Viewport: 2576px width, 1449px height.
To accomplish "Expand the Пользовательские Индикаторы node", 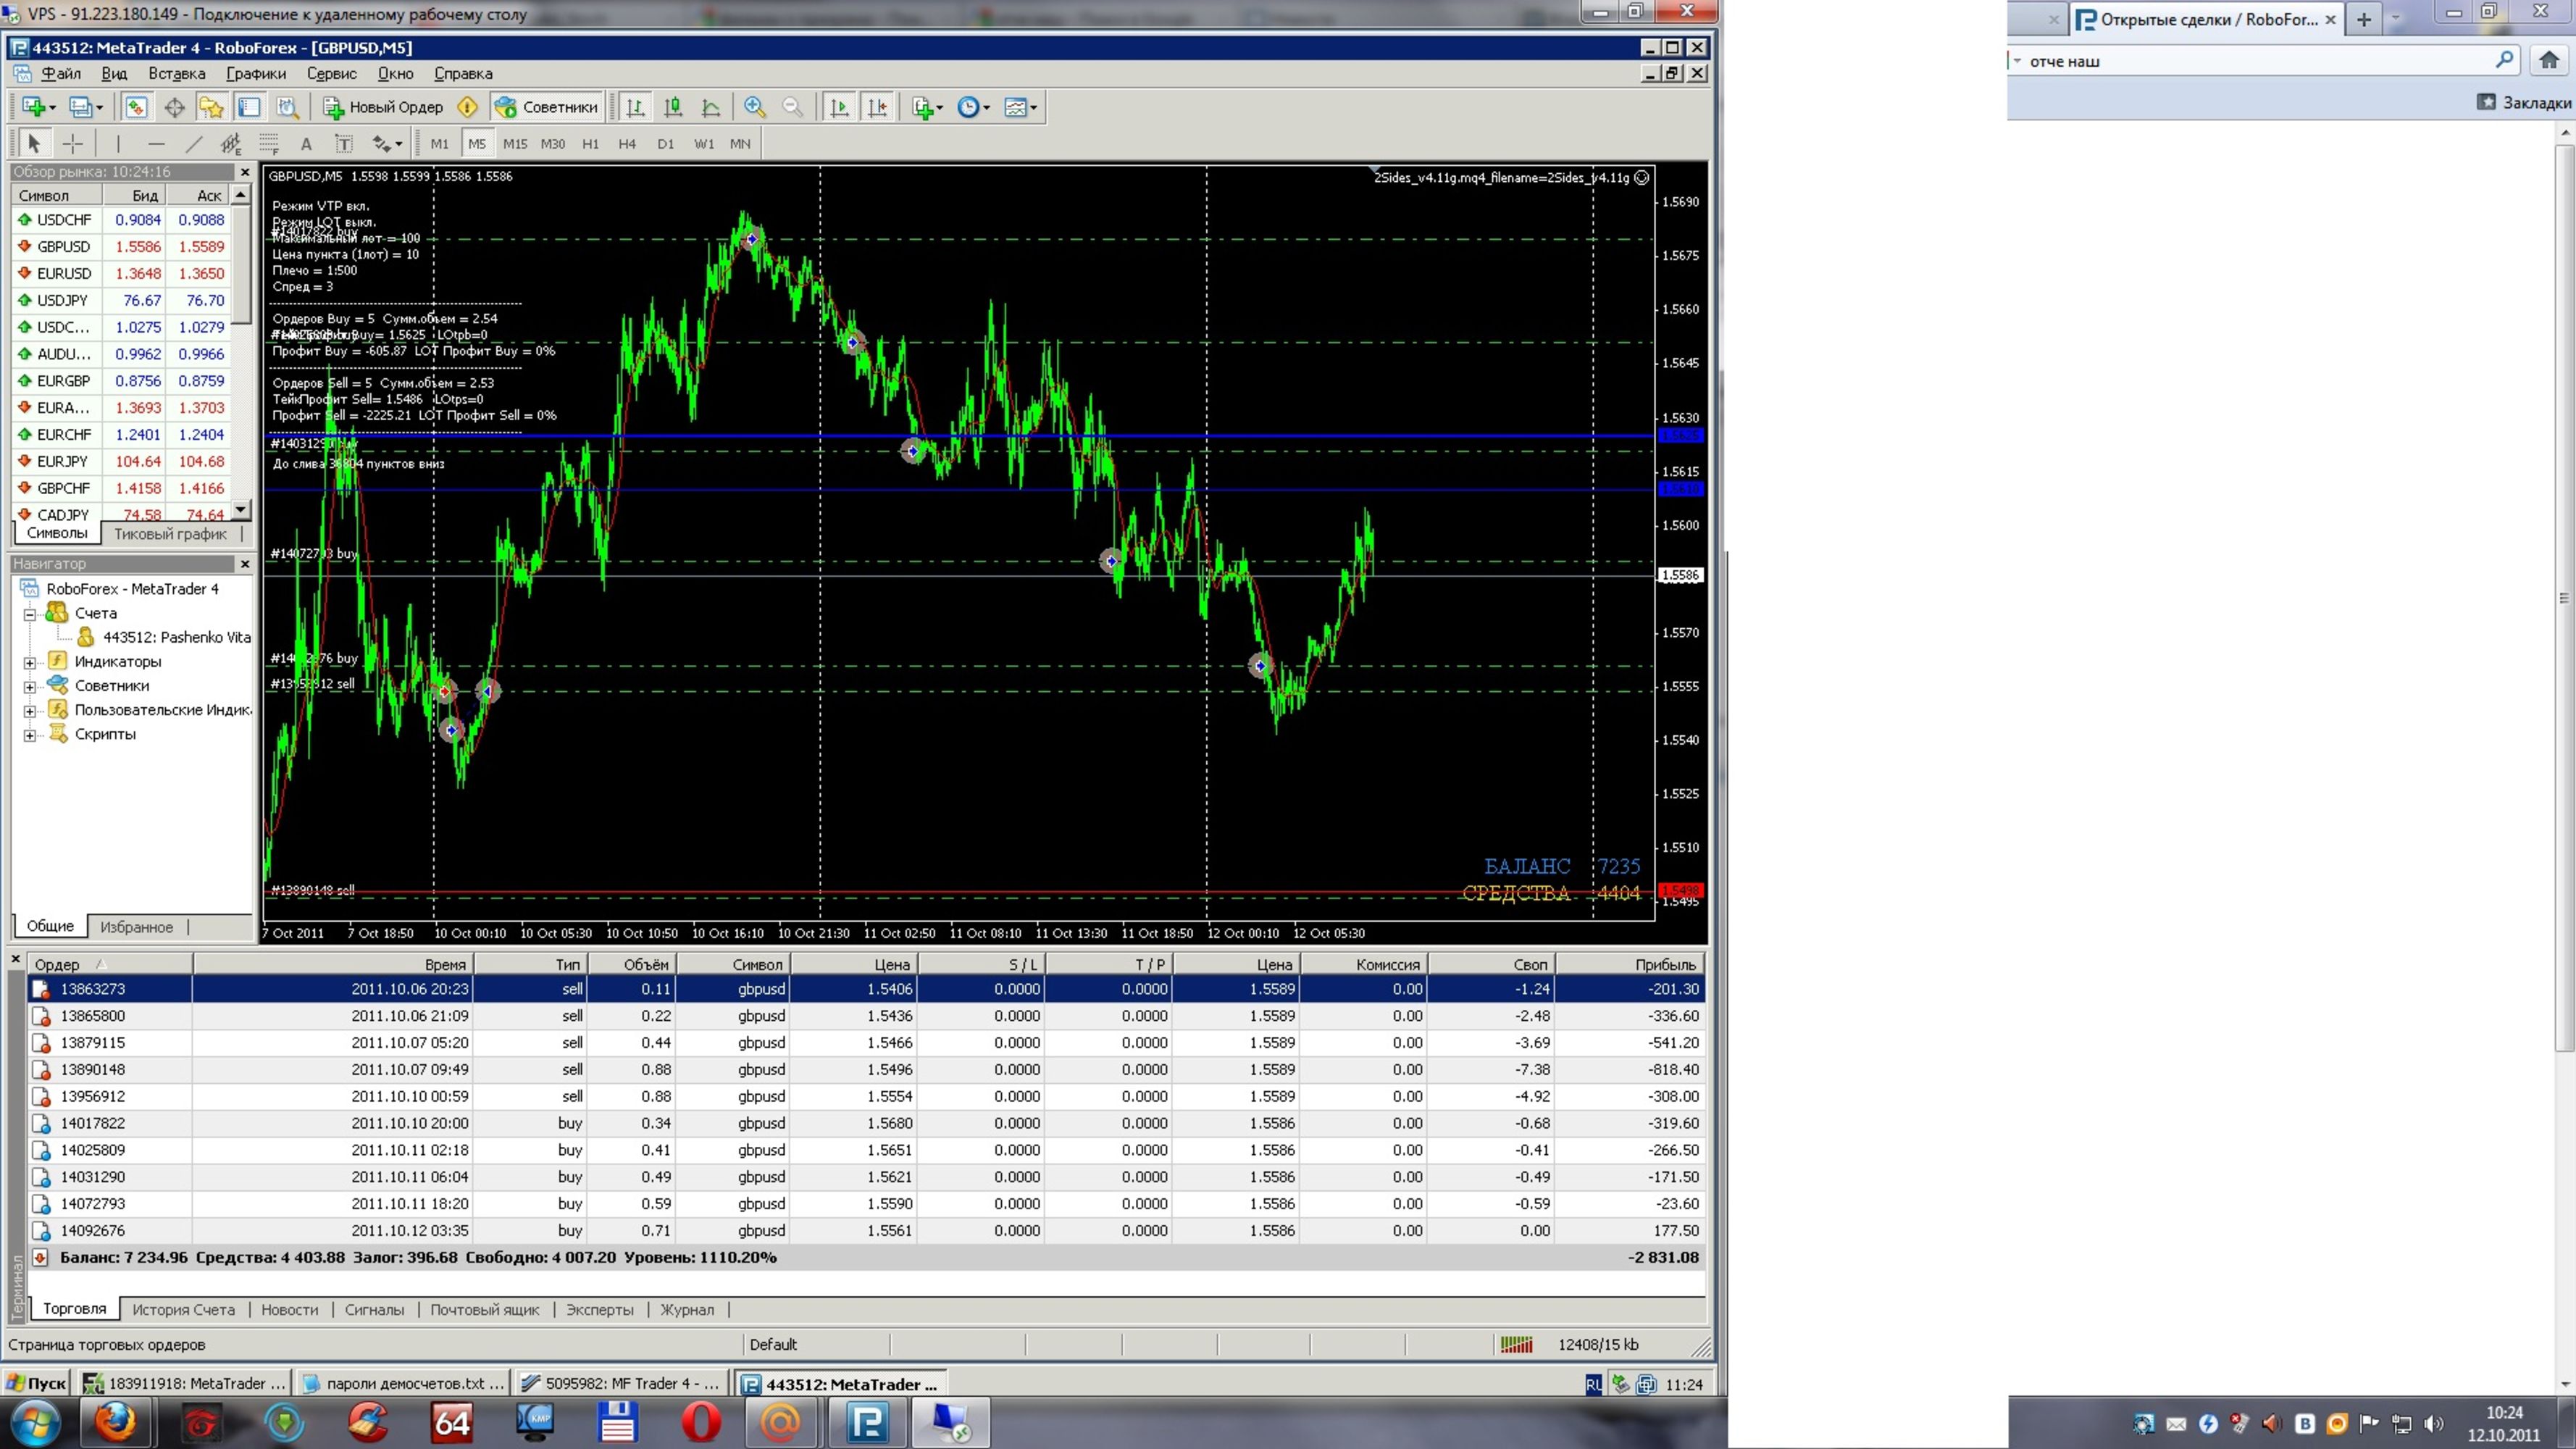I will [x=30, y=711].
